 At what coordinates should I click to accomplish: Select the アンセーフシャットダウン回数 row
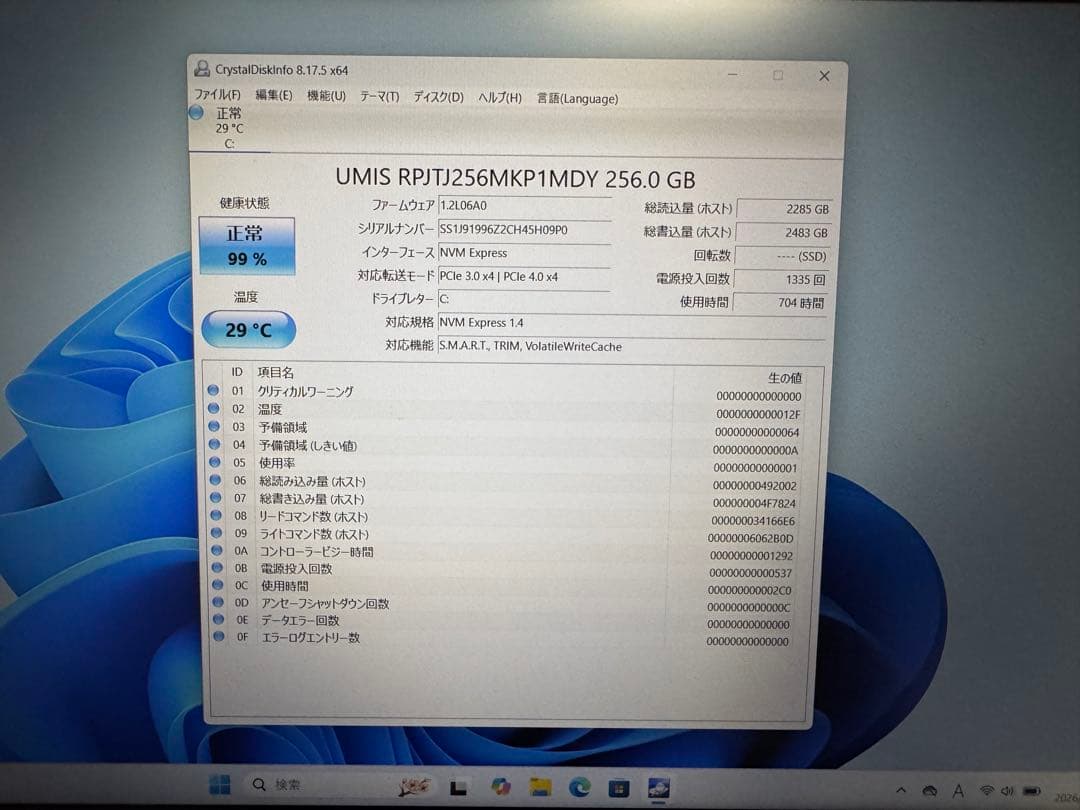pos(507,605)
